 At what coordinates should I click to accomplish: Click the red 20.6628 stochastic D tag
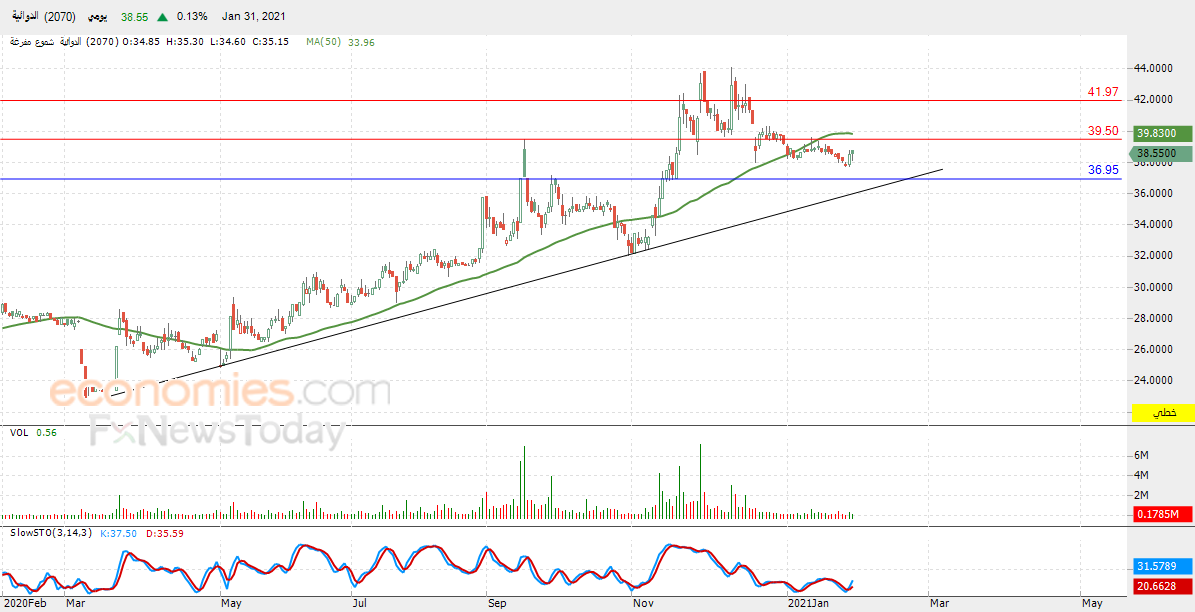click(x=1161, y=585)
